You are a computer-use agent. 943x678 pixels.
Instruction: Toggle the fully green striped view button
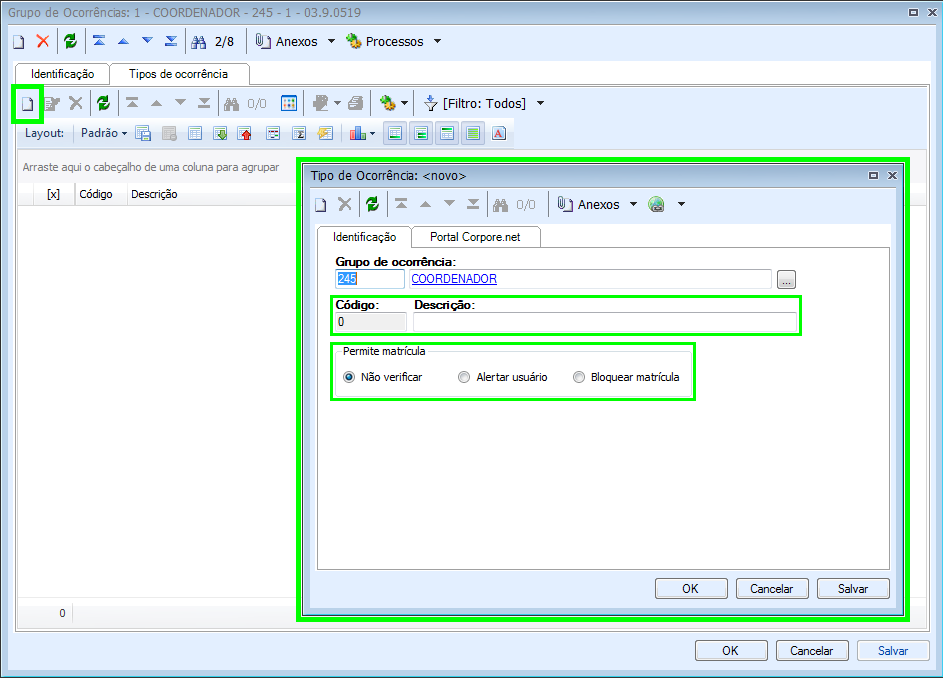[x=473, y=134]
